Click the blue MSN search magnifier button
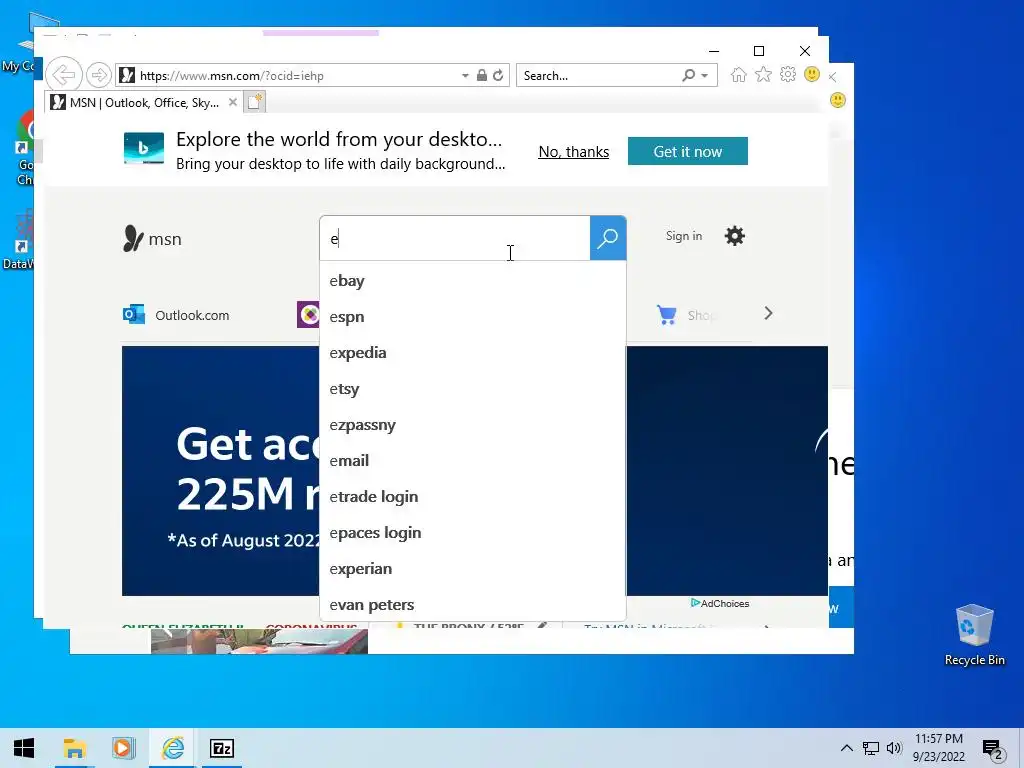The image size is (1024, 768). coord(608,238)
